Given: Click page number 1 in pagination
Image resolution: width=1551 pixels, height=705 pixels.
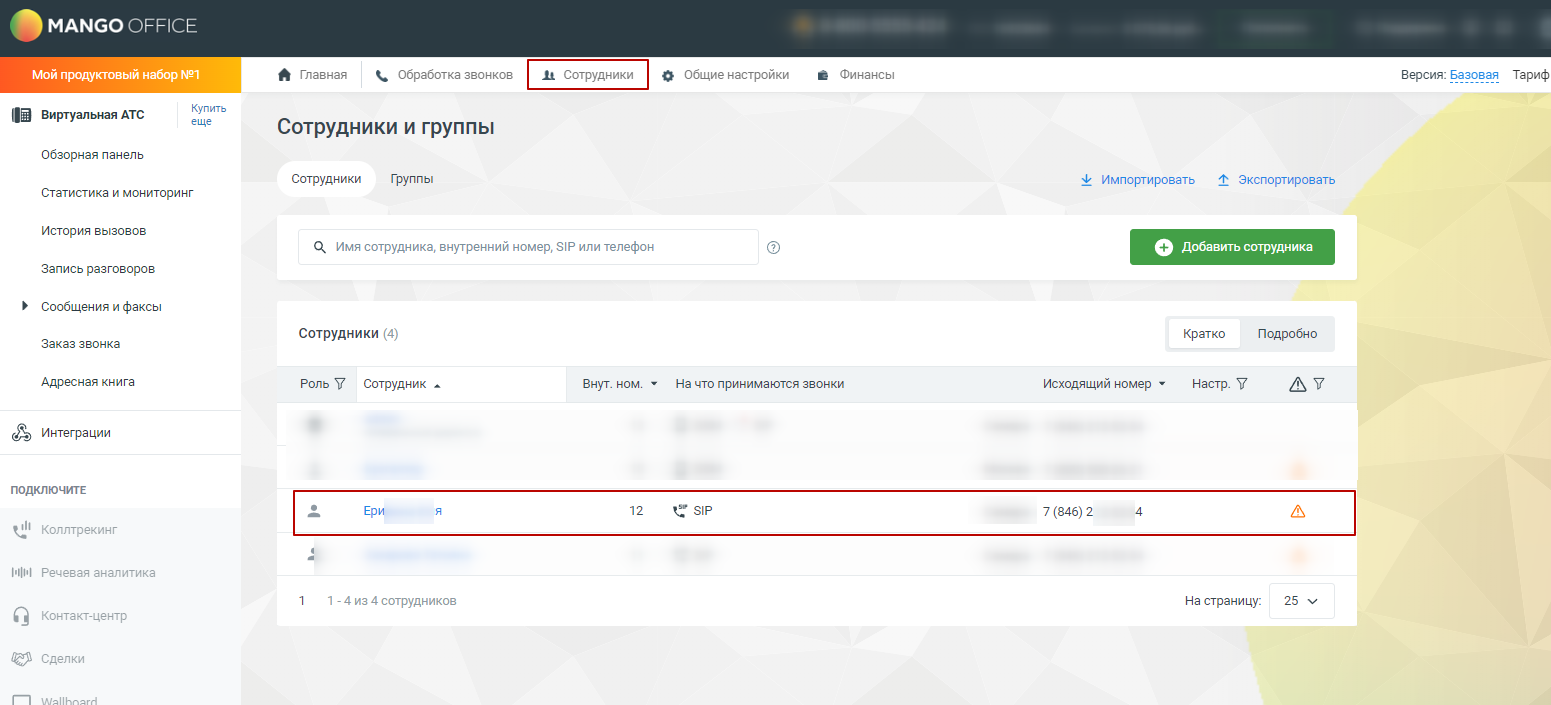Looking at the screenshot, I should 302,601.
